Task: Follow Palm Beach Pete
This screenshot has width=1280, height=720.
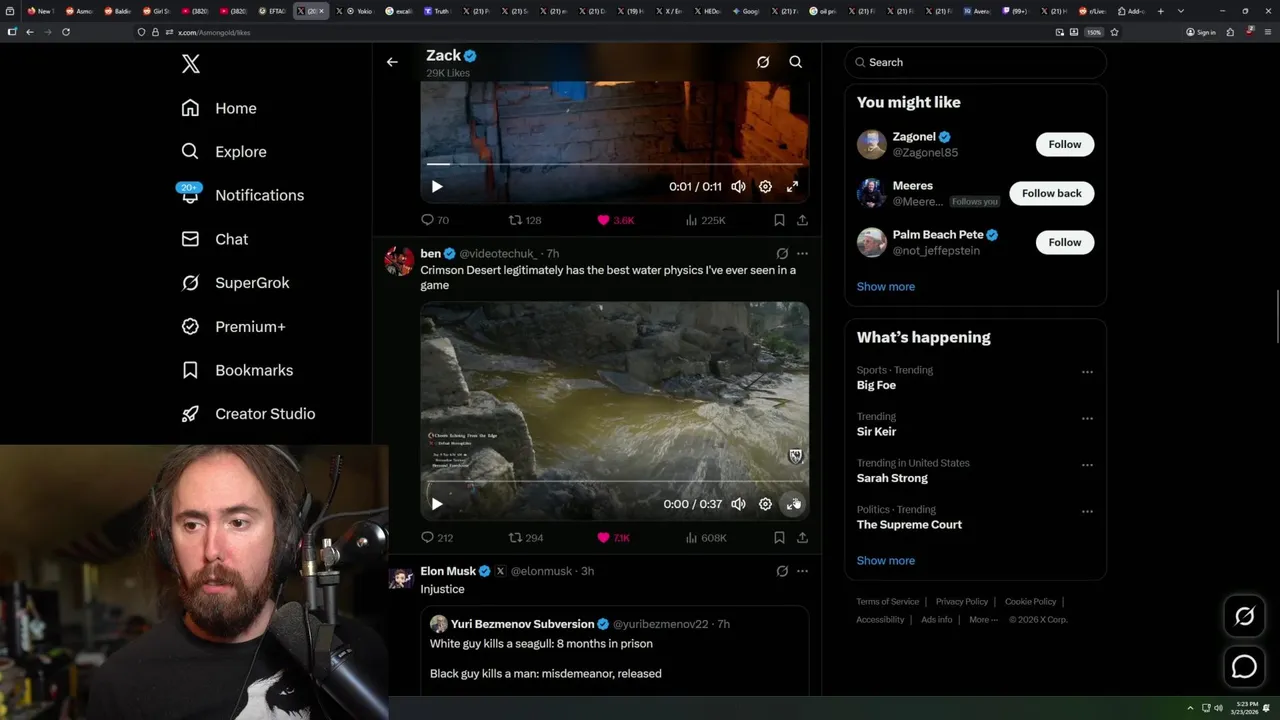Action: (x=1065, y=242)
